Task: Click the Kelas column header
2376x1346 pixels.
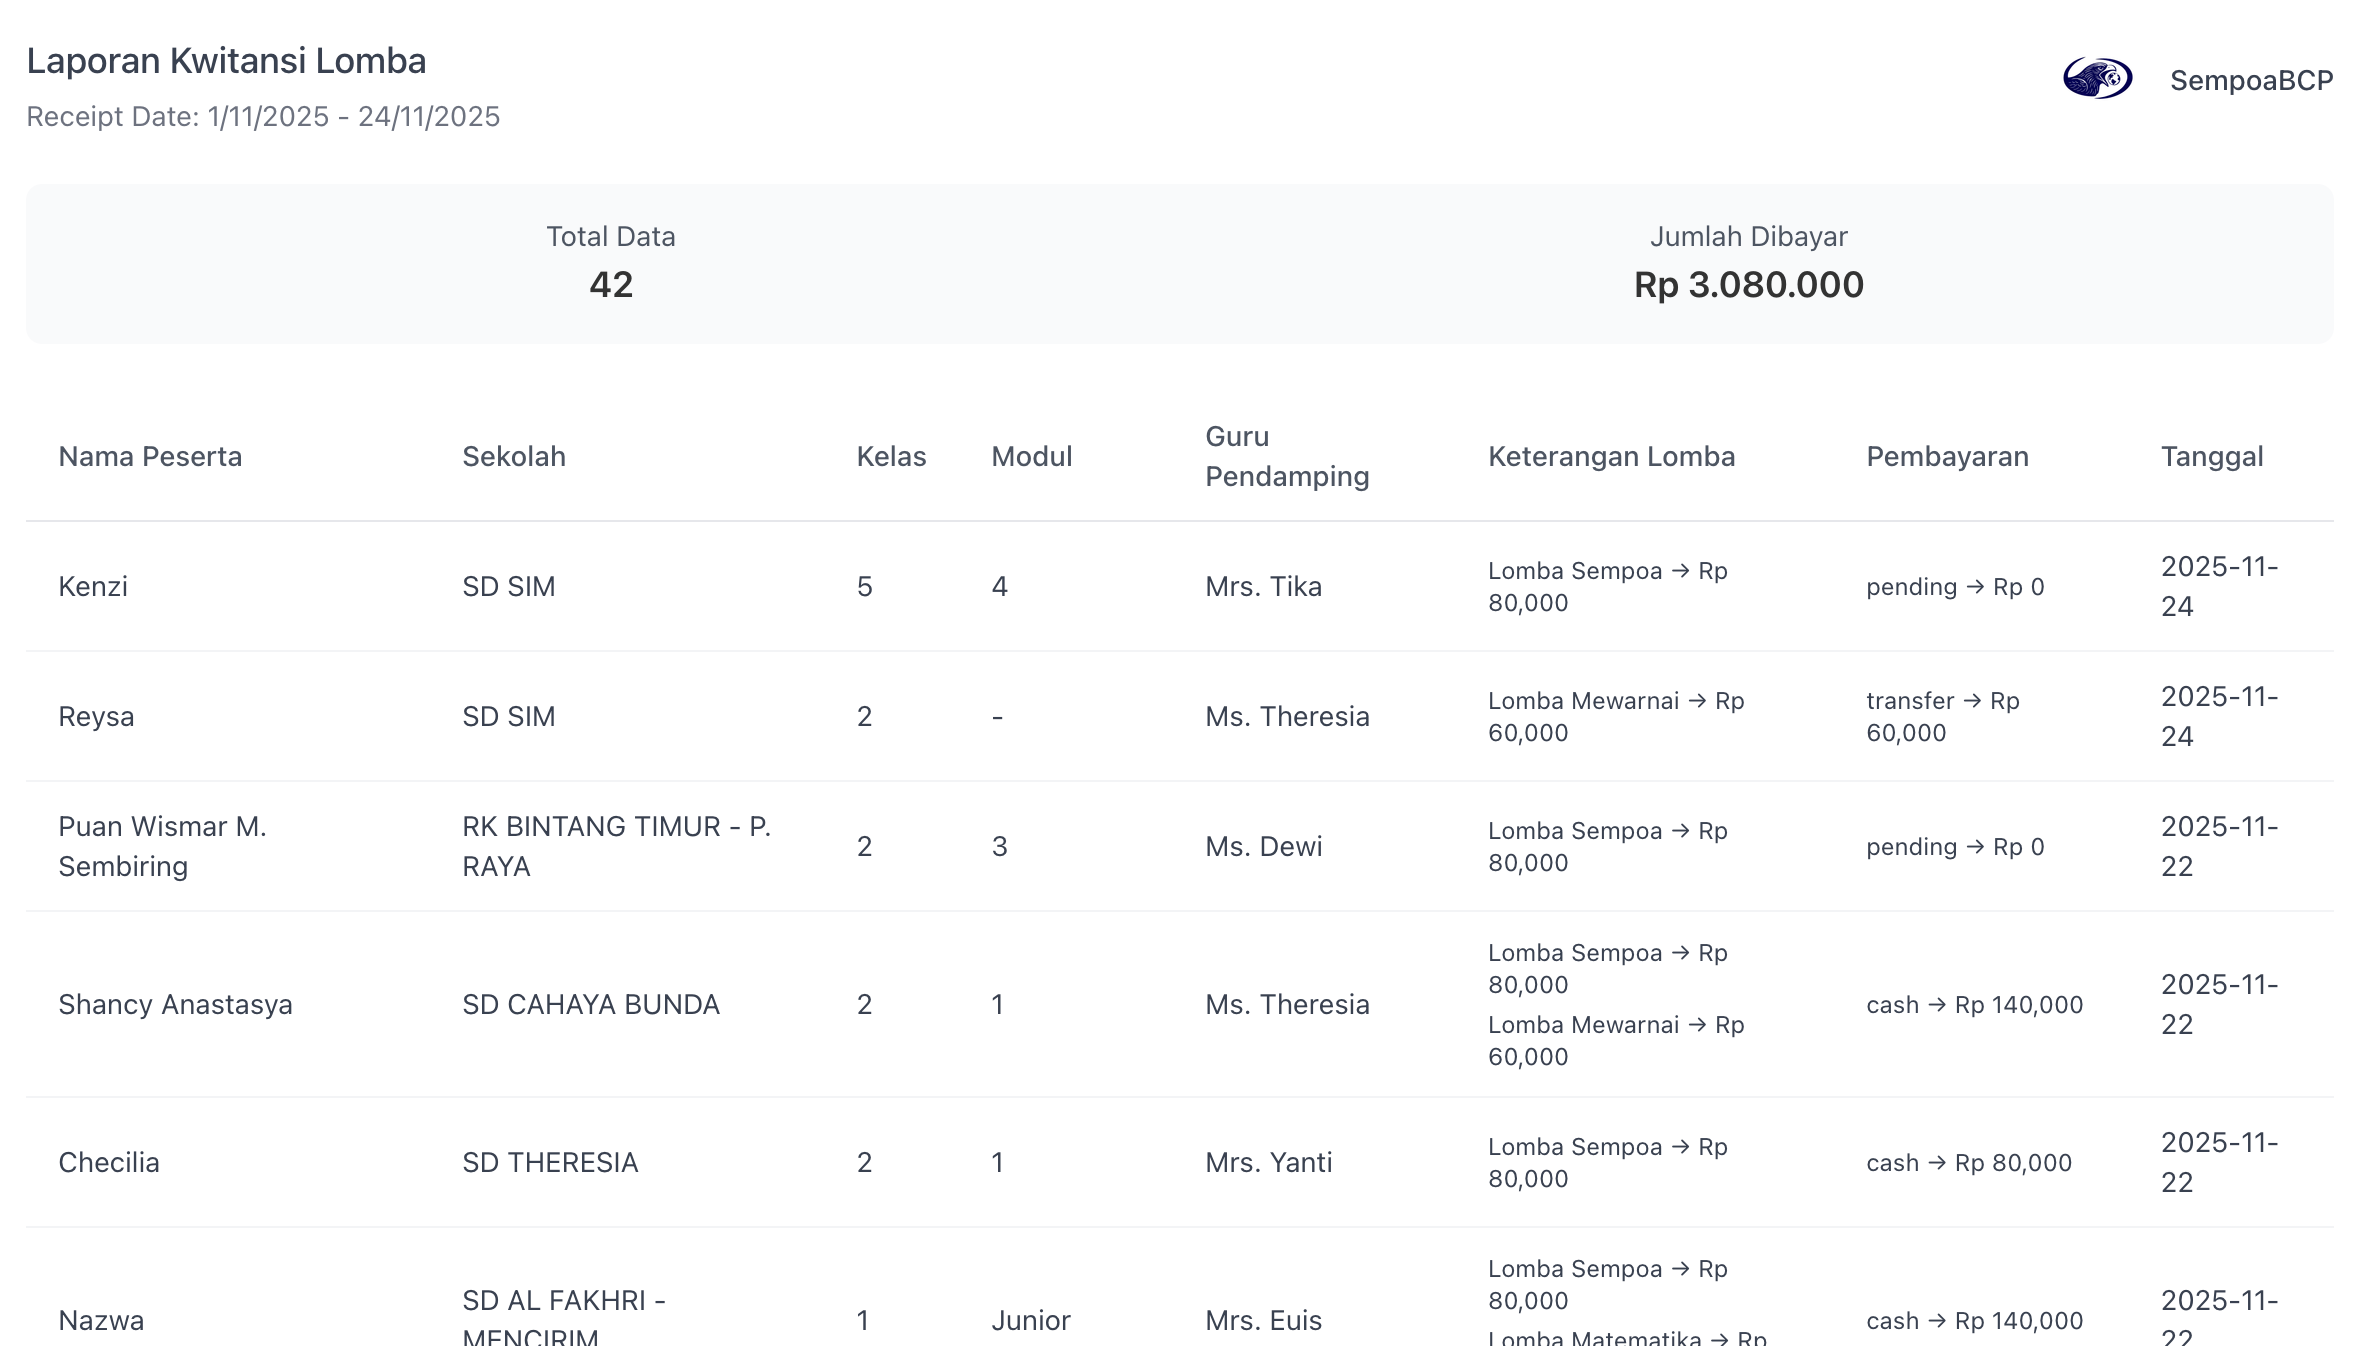Action: point(891,456)
